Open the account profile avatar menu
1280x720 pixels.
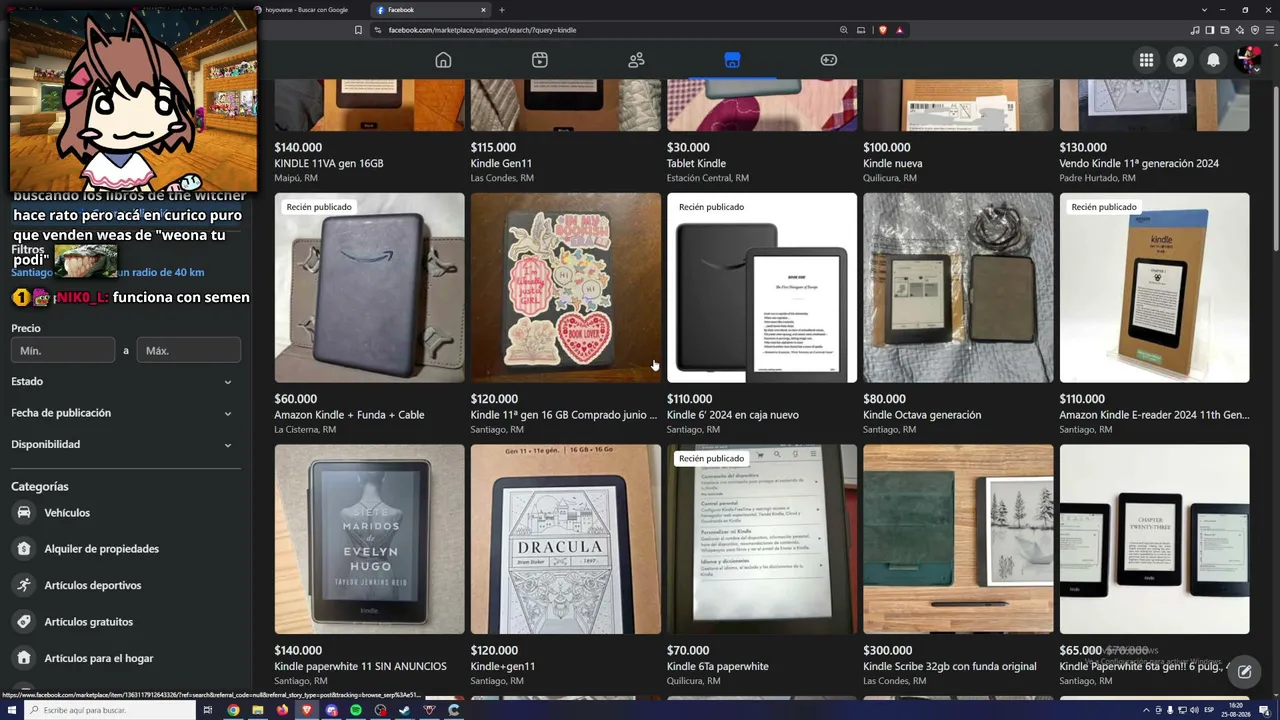click(1247, 60)
